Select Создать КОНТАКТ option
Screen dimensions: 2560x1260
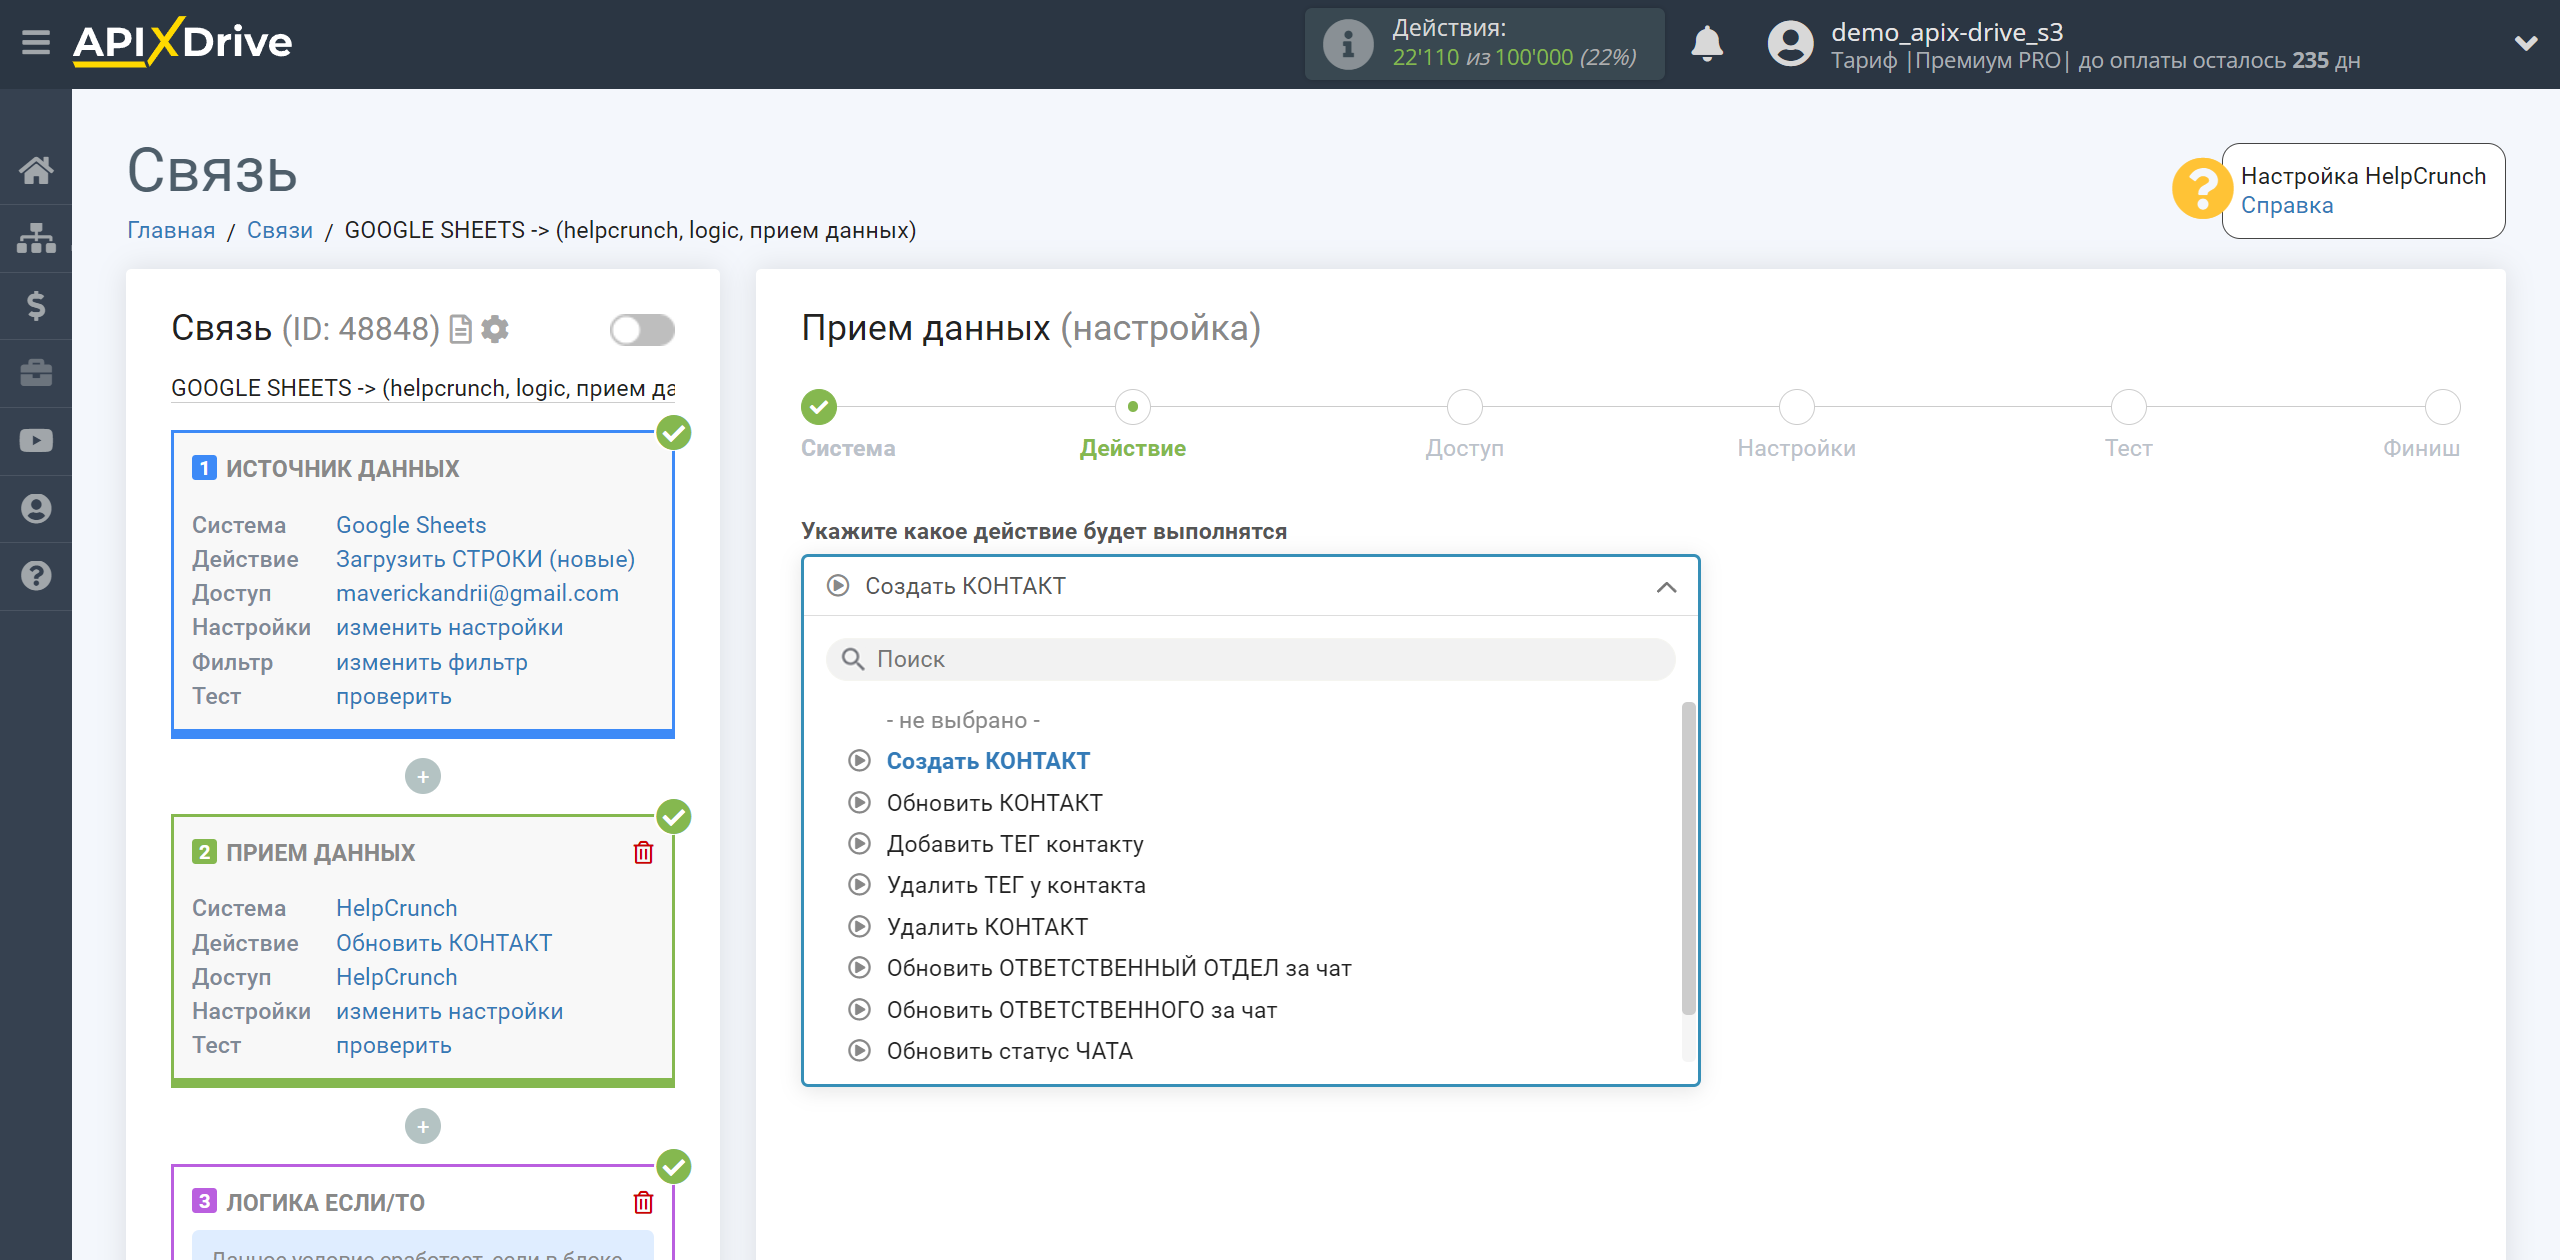click(988, 761)
